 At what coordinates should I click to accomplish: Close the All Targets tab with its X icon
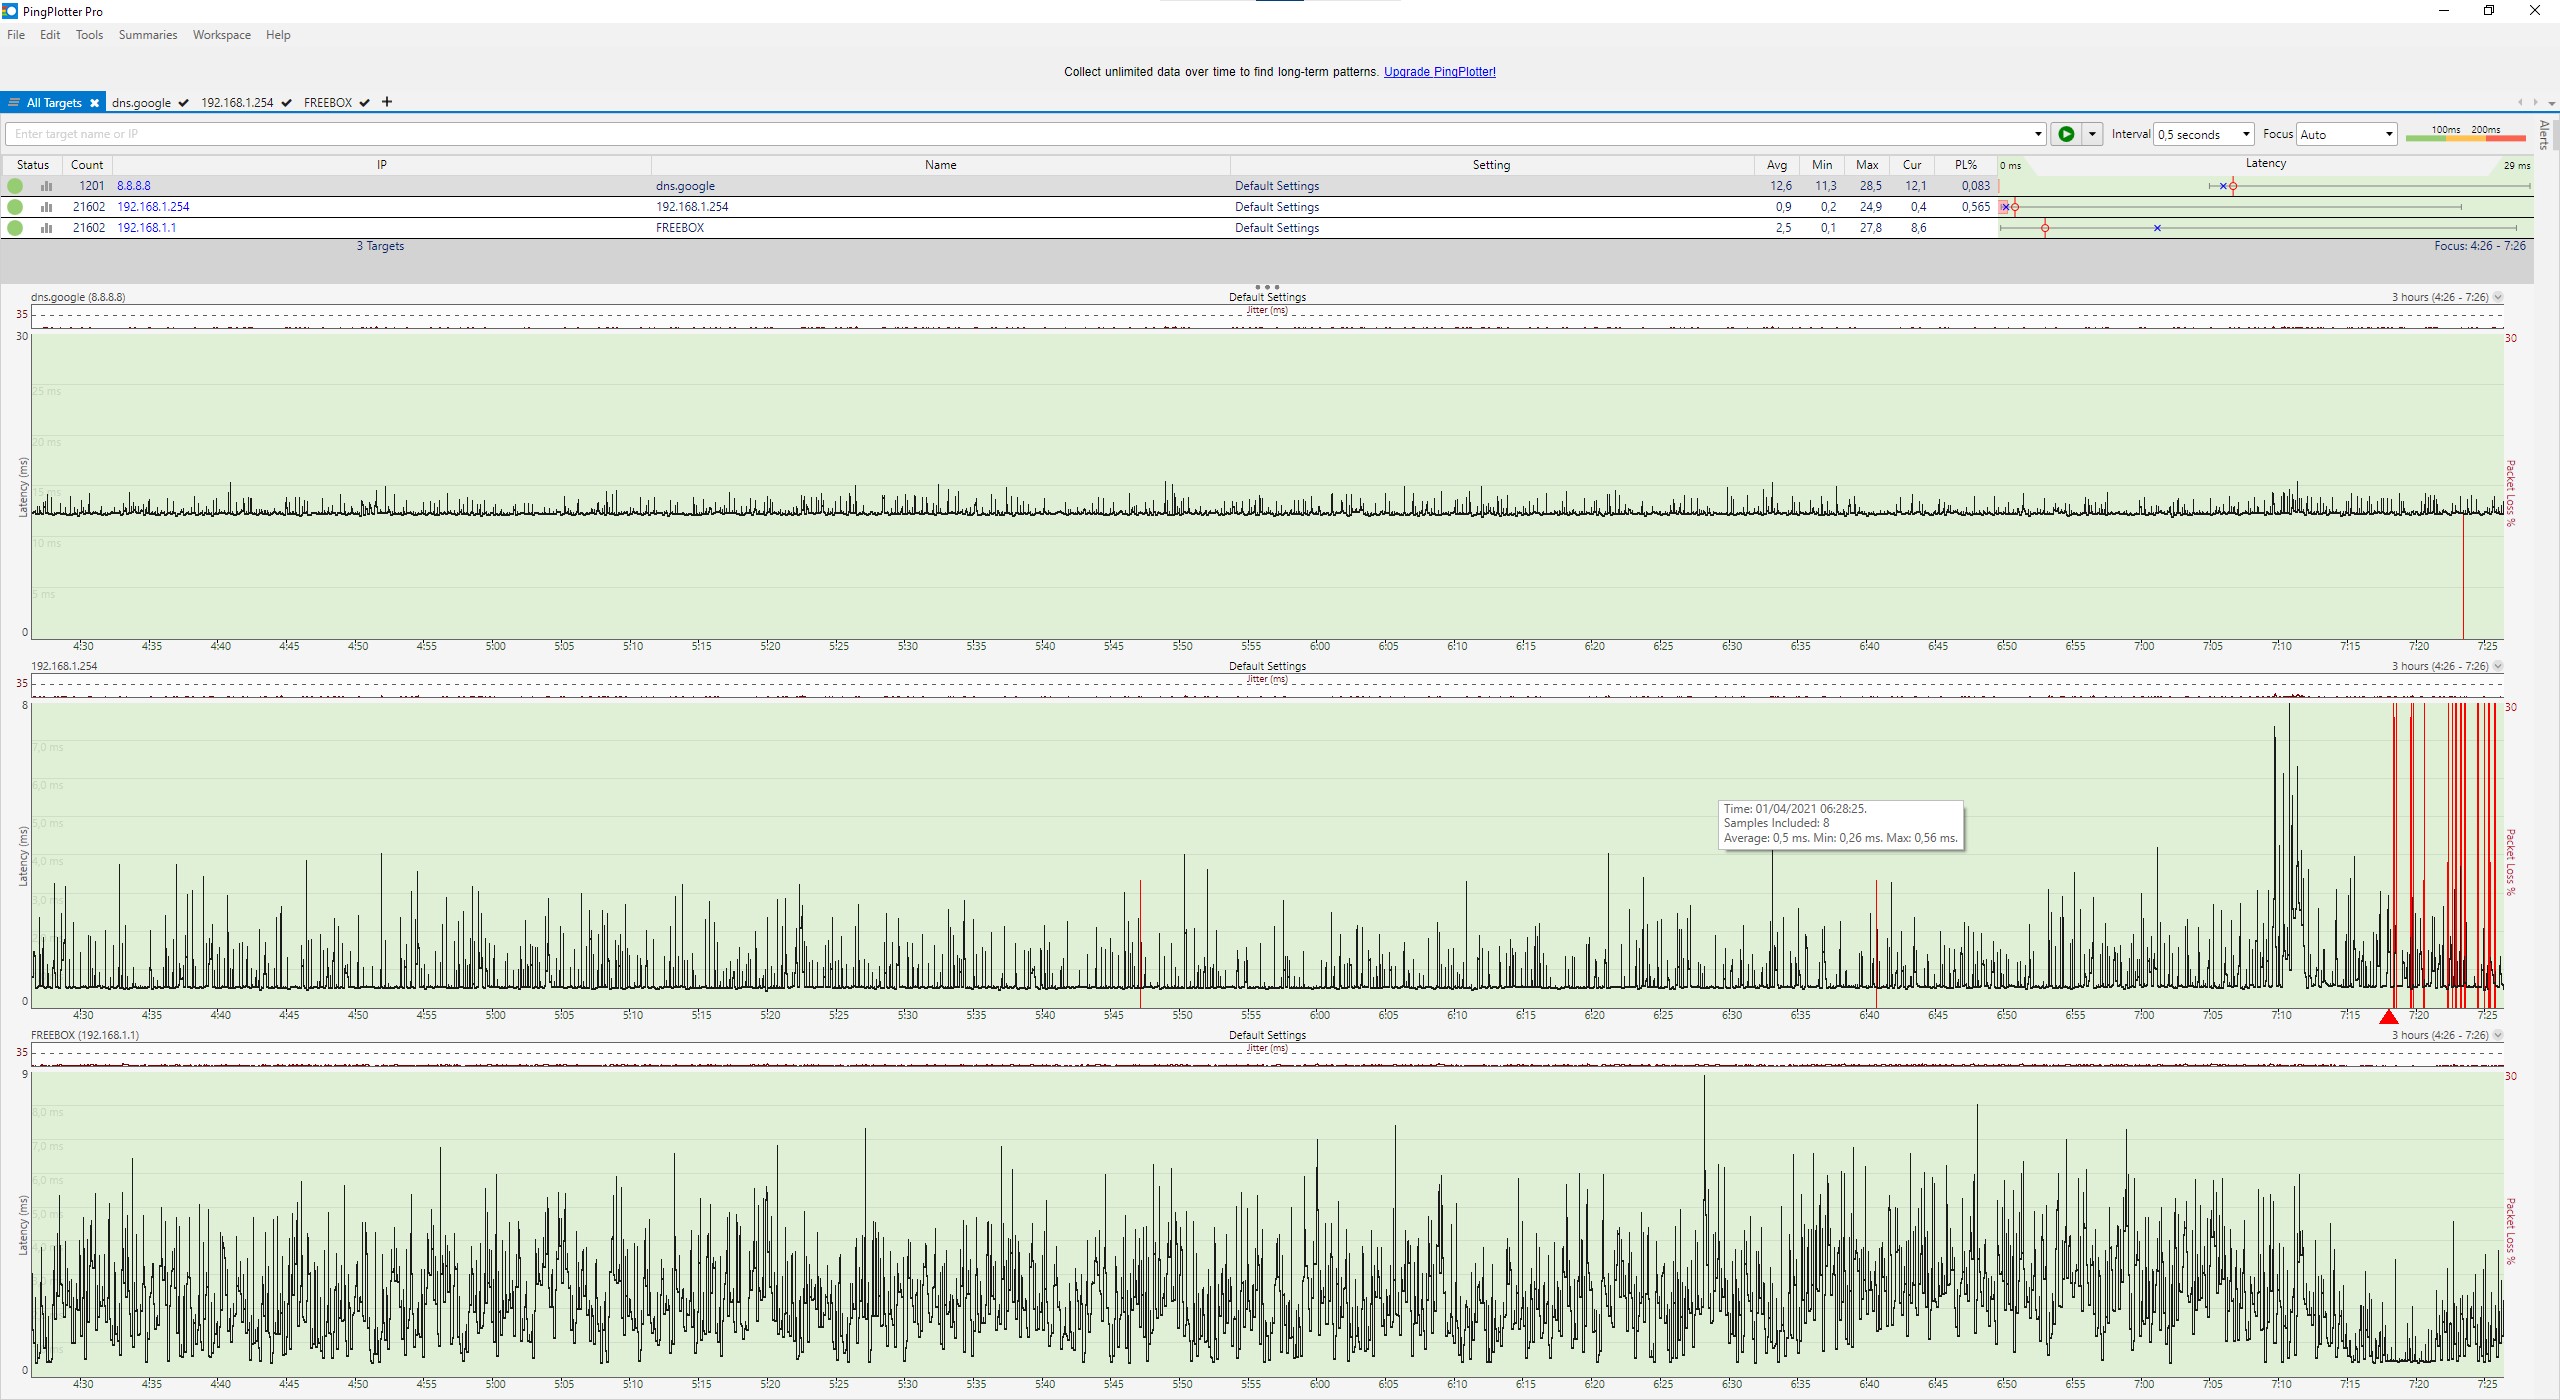[94, 103]
